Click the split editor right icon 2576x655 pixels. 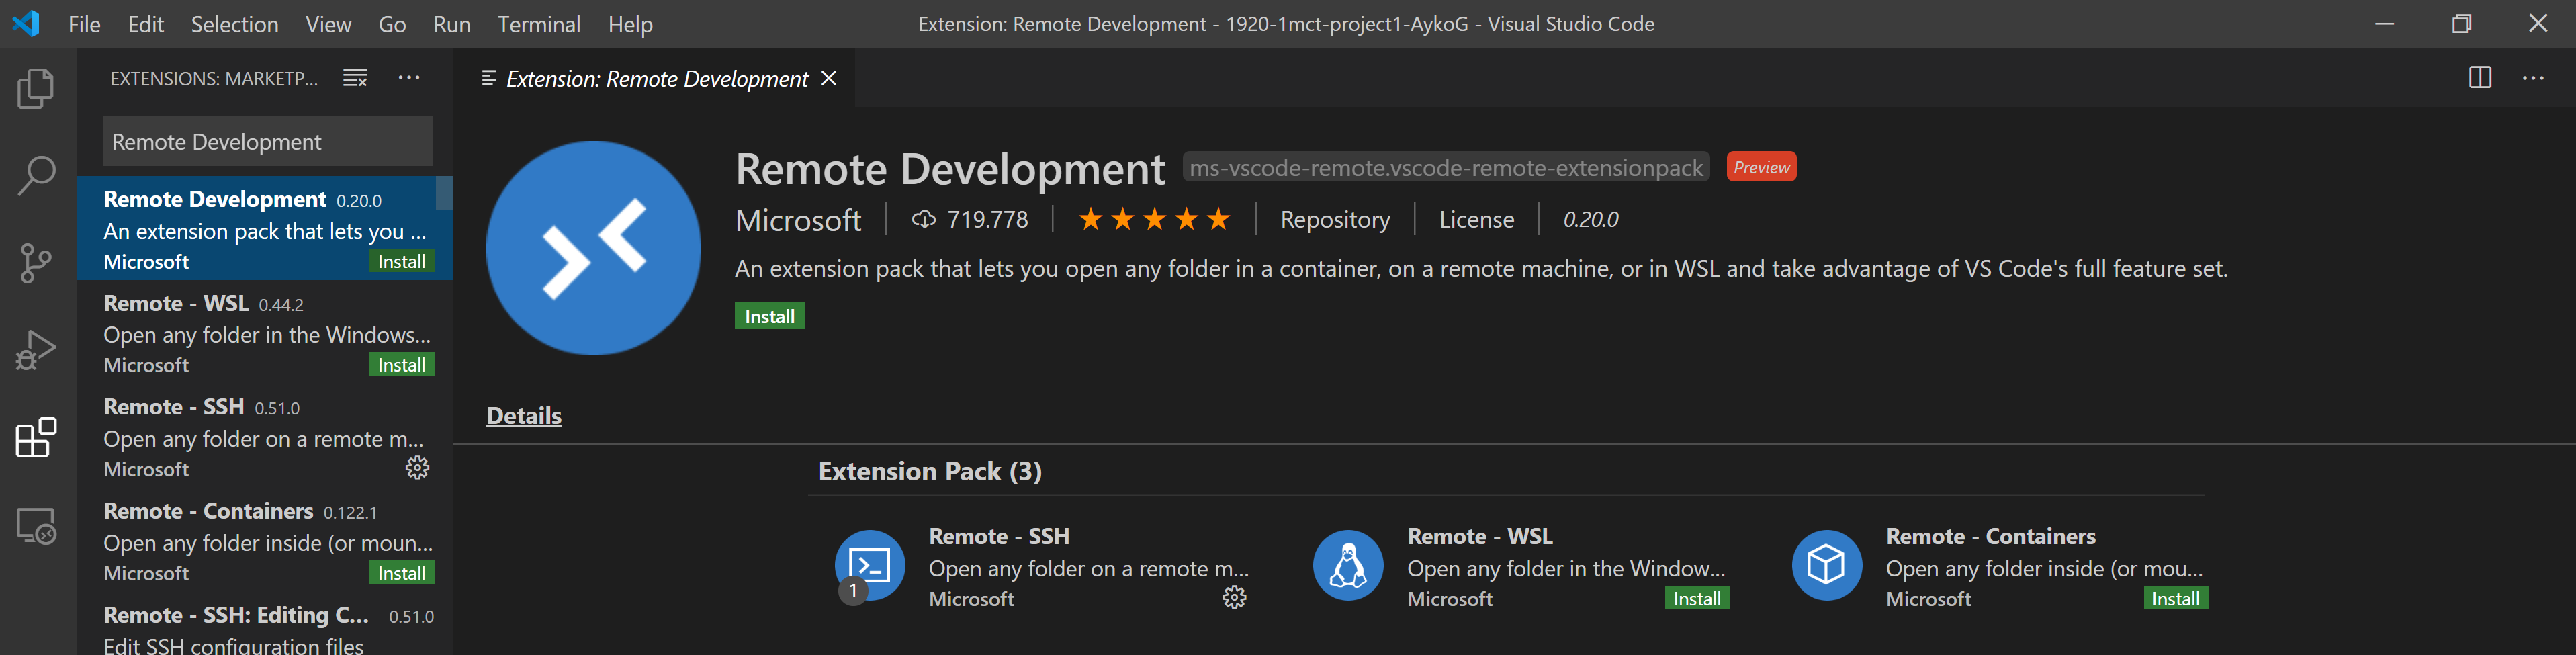(2480, 78)
